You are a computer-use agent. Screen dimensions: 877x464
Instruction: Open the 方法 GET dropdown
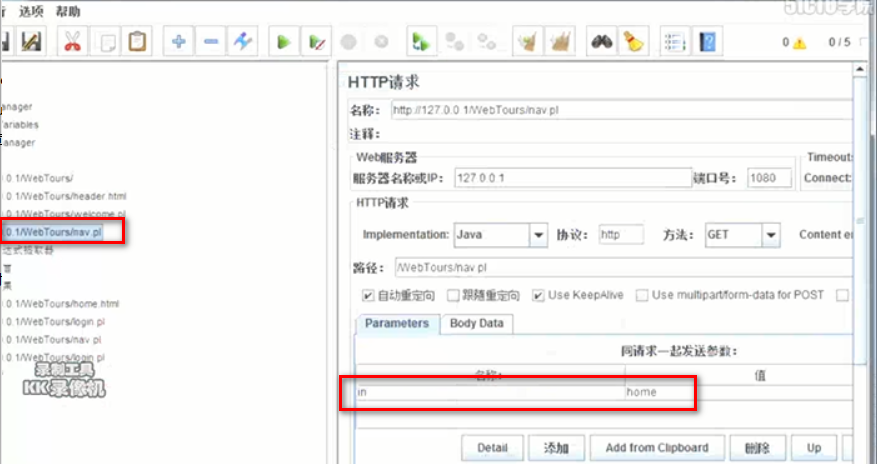[x=771, y=235]
